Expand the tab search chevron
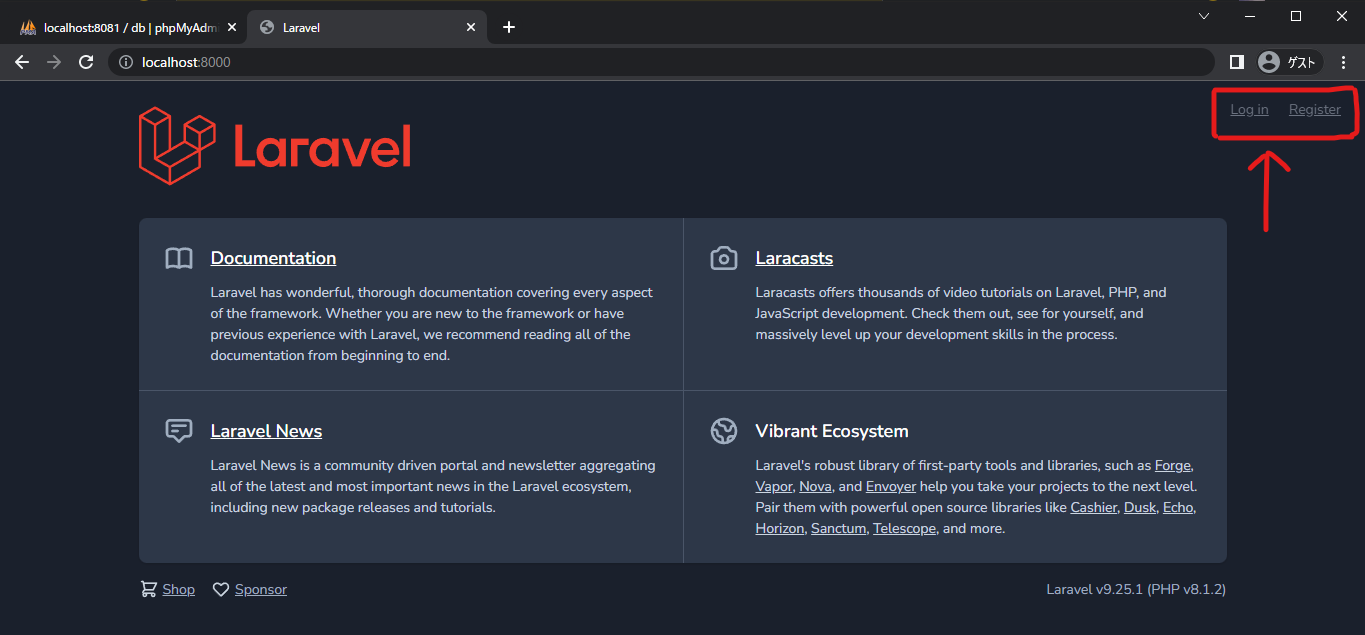The image size is (1365, 635). pos(1204,16)
